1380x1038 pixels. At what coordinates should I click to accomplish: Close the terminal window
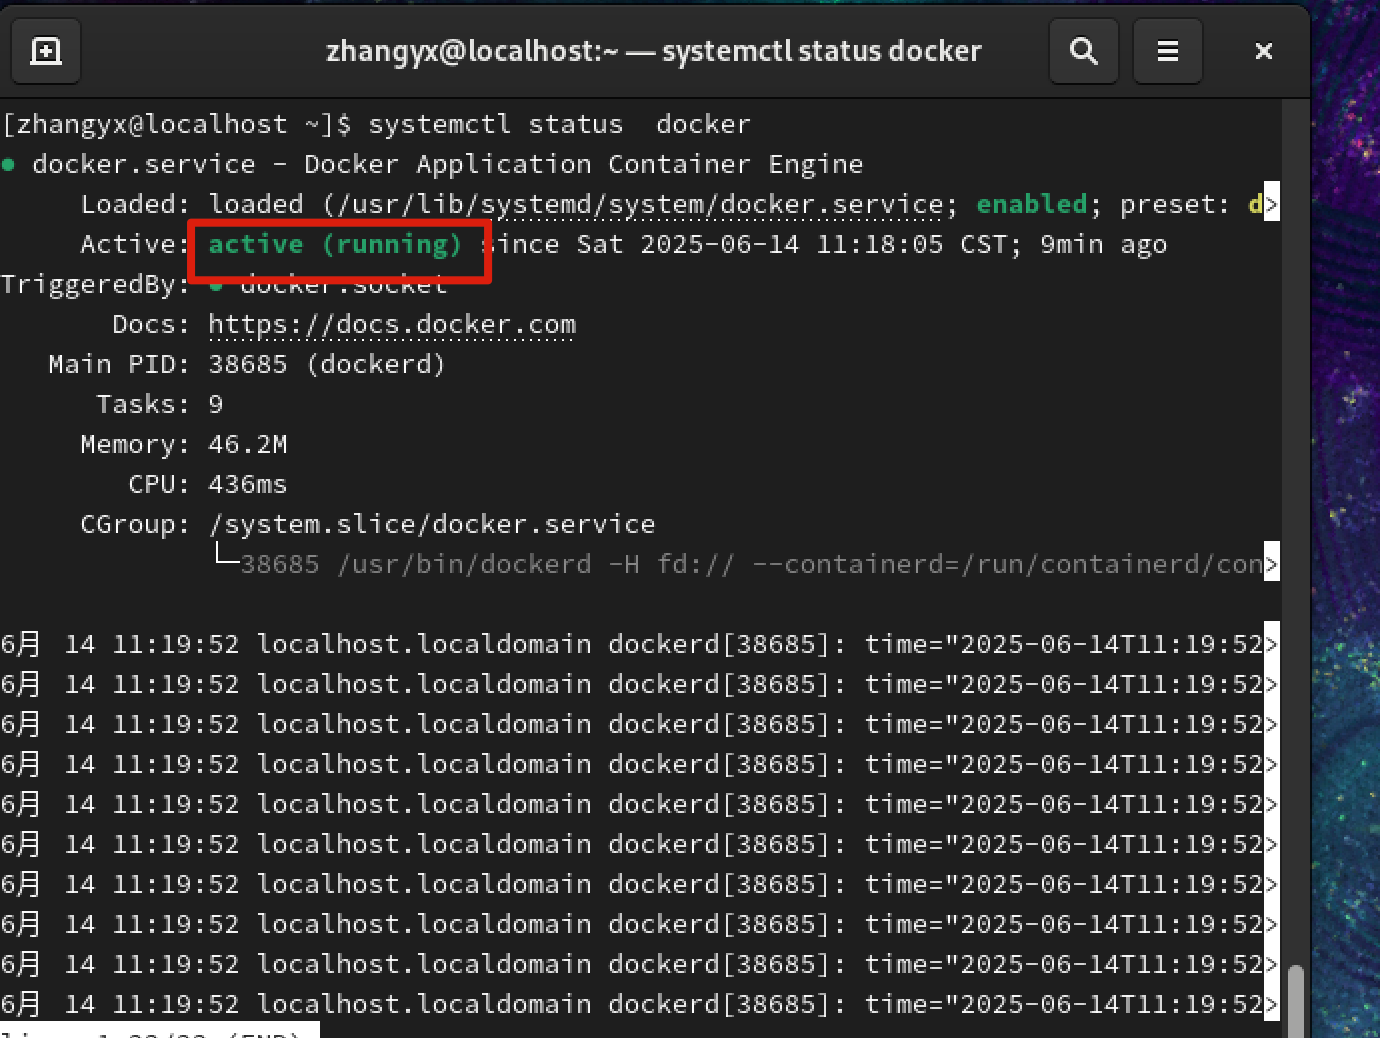[1264, 51]
